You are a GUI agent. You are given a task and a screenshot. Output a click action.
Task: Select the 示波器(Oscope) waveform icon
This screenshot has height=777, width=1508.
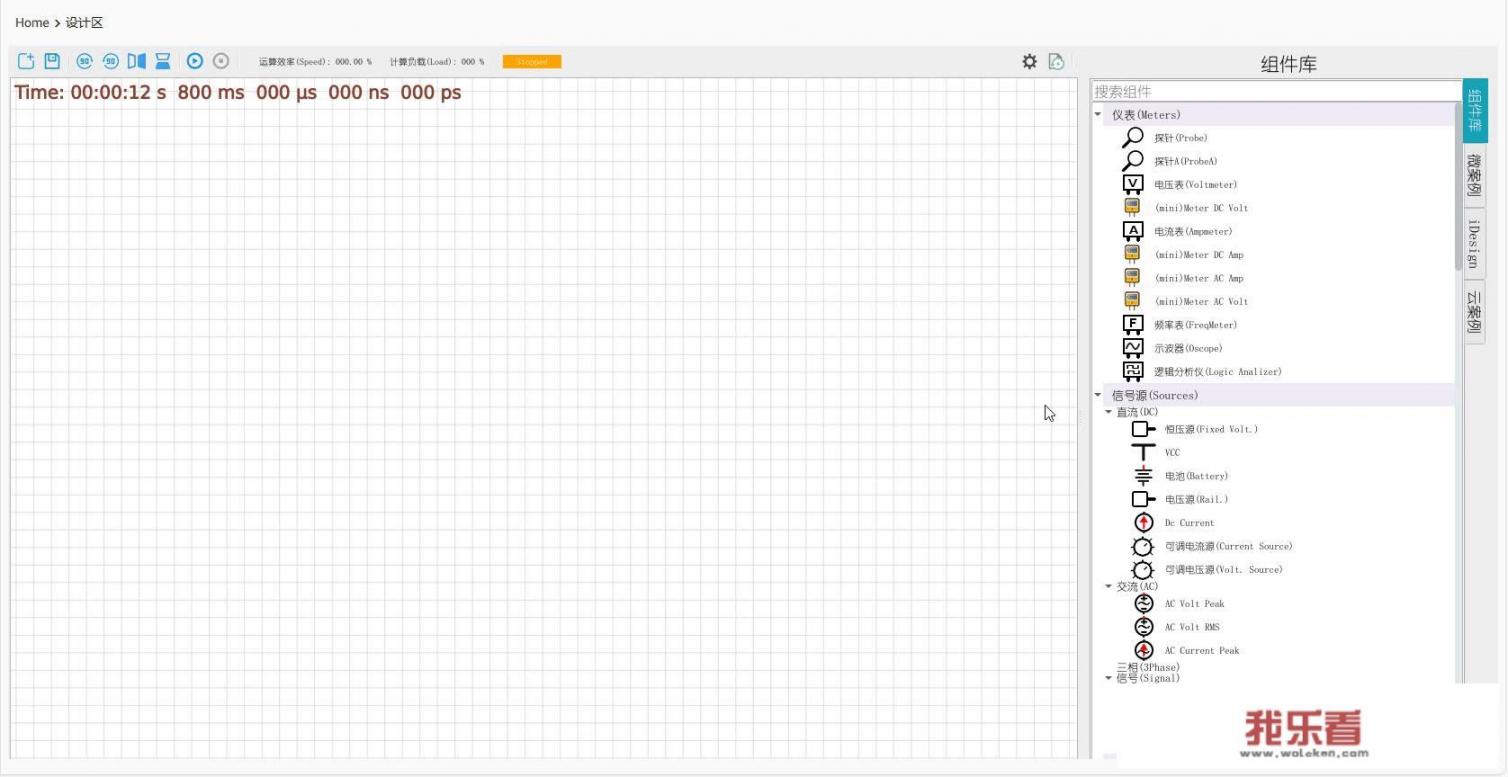1133,348
